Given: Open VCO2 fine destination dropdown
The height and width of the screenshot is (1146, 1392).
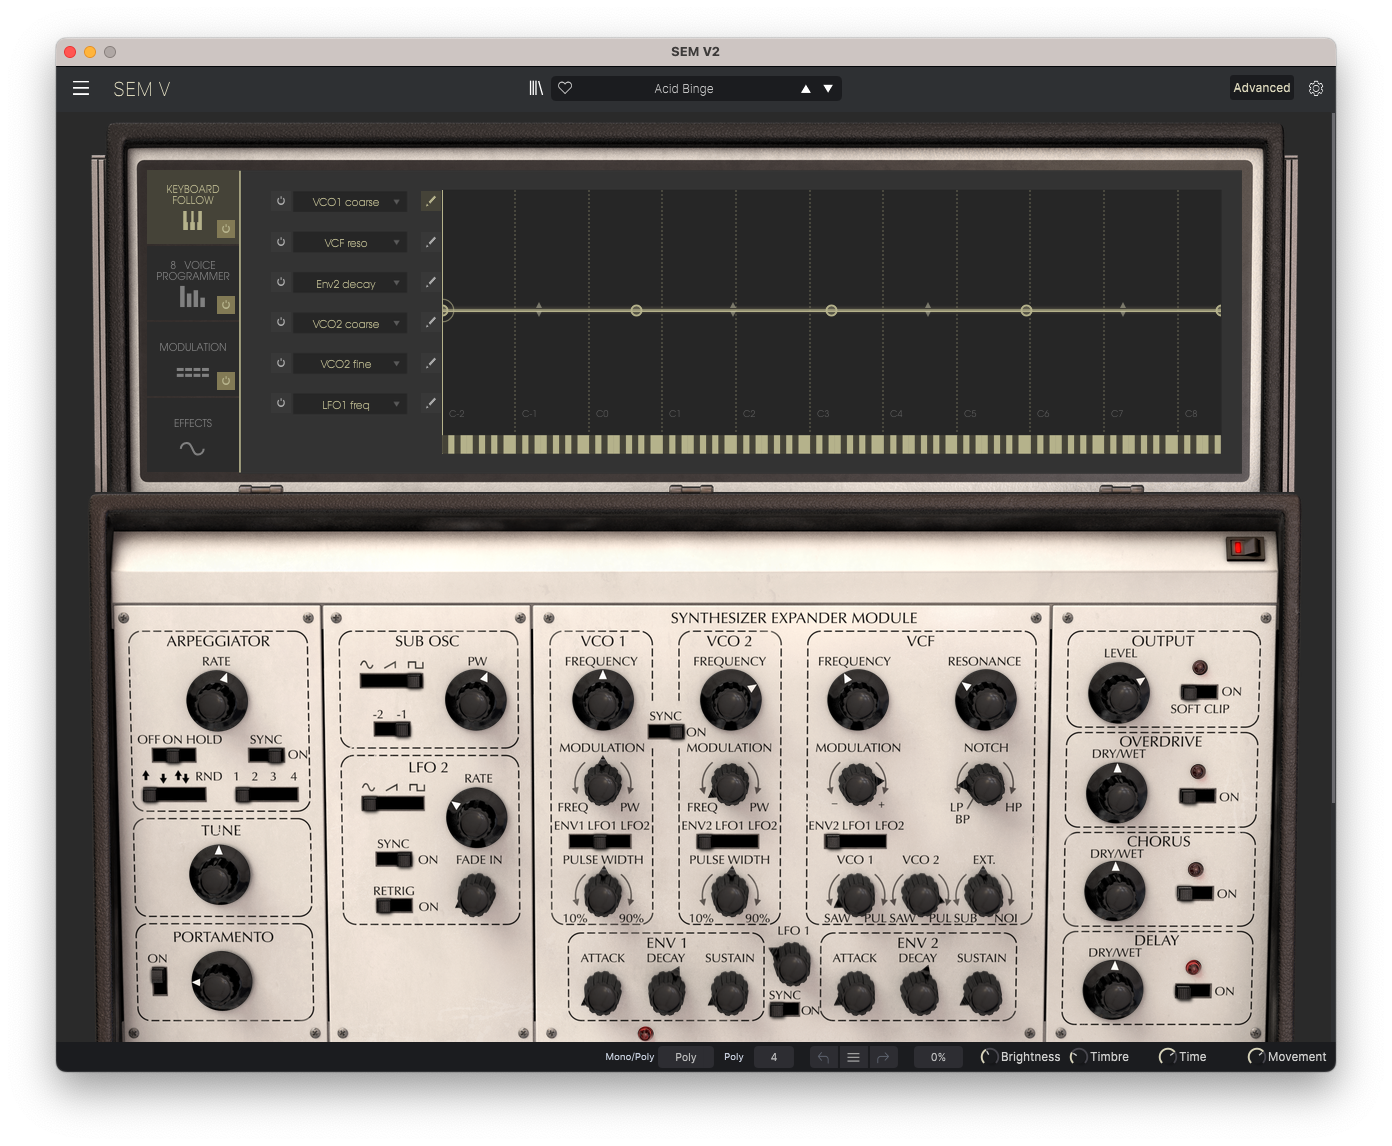Looking at the screenshot, I should (x=350, y=364).
